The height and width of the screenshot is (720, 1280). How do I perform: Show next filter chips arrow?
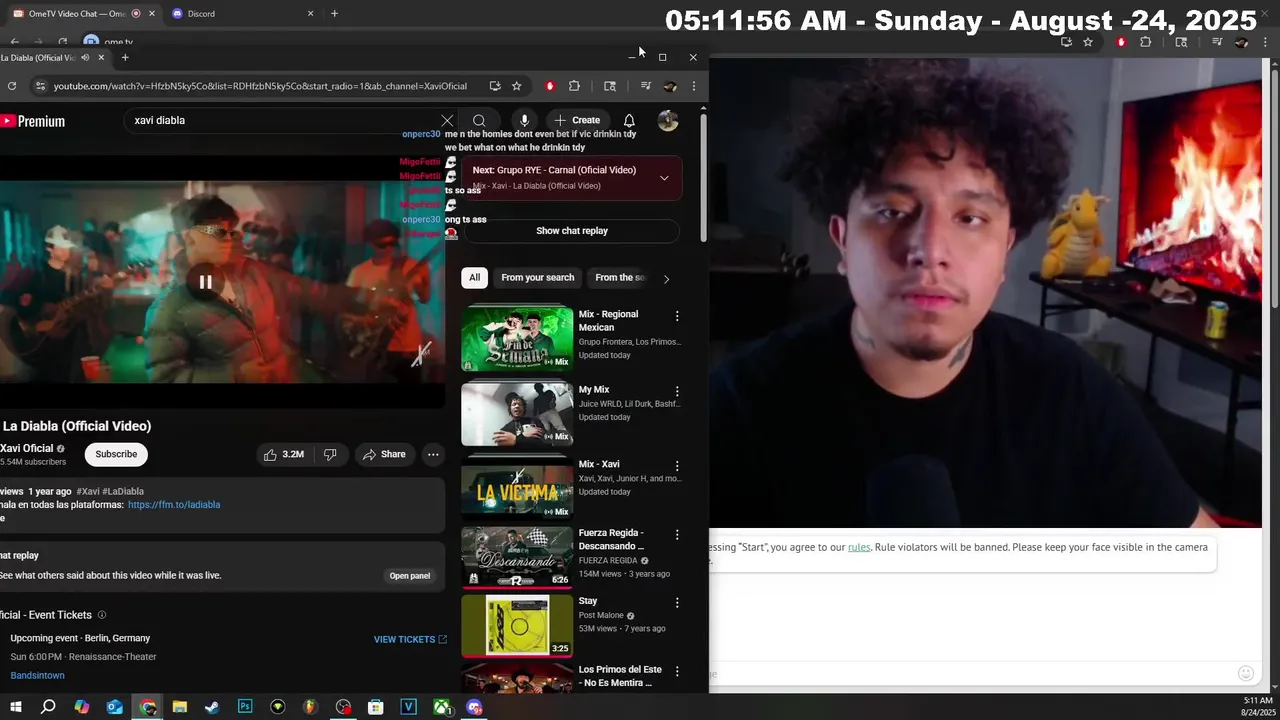666,279
